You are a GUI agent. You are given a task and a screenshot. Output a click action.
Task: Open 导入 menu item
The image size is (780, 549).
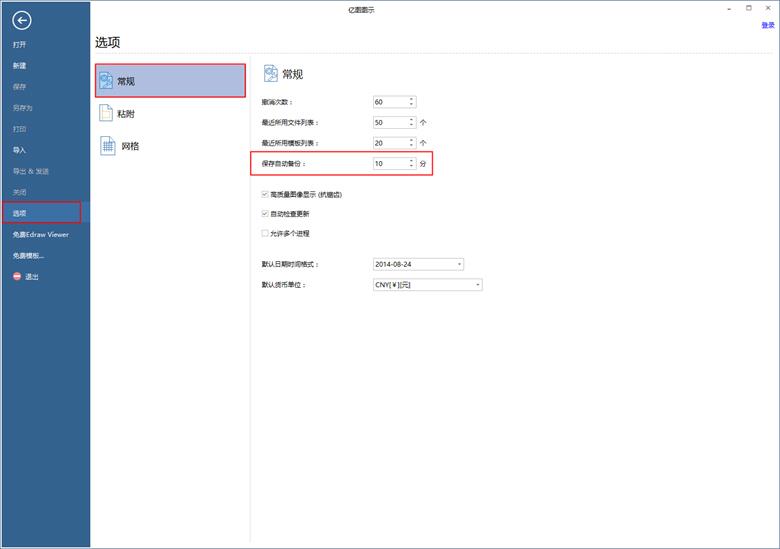coord(20,150)
